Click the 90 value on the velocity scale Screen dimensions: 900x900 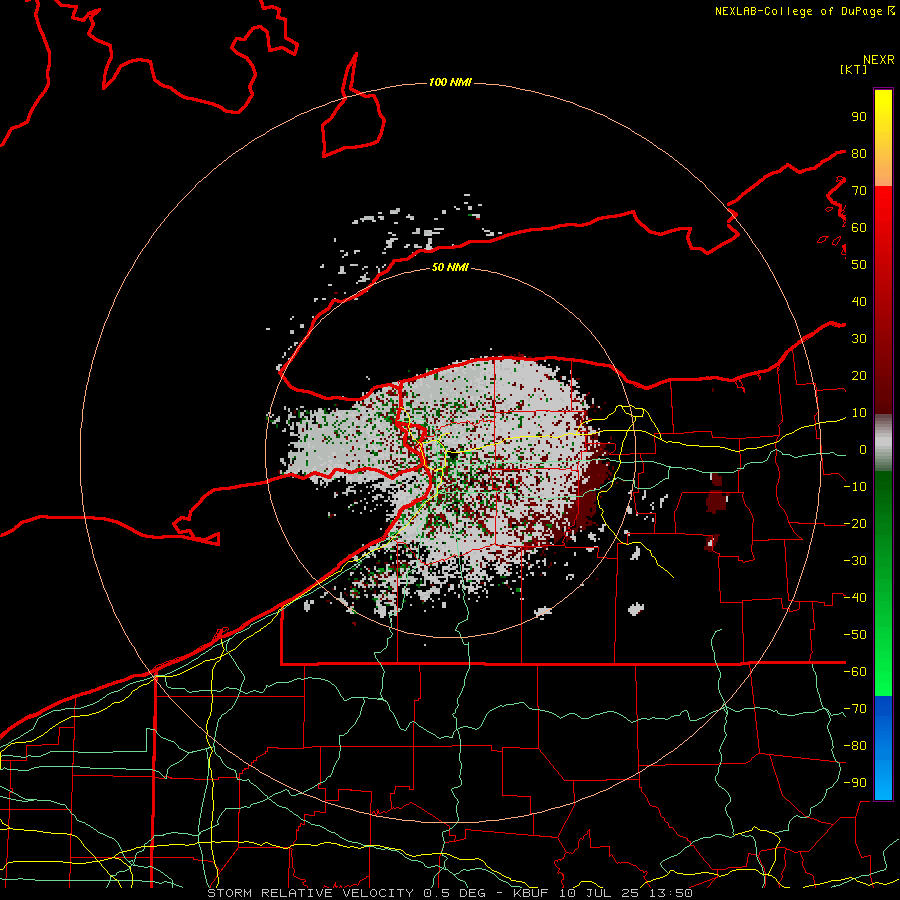tap(859, 117)
